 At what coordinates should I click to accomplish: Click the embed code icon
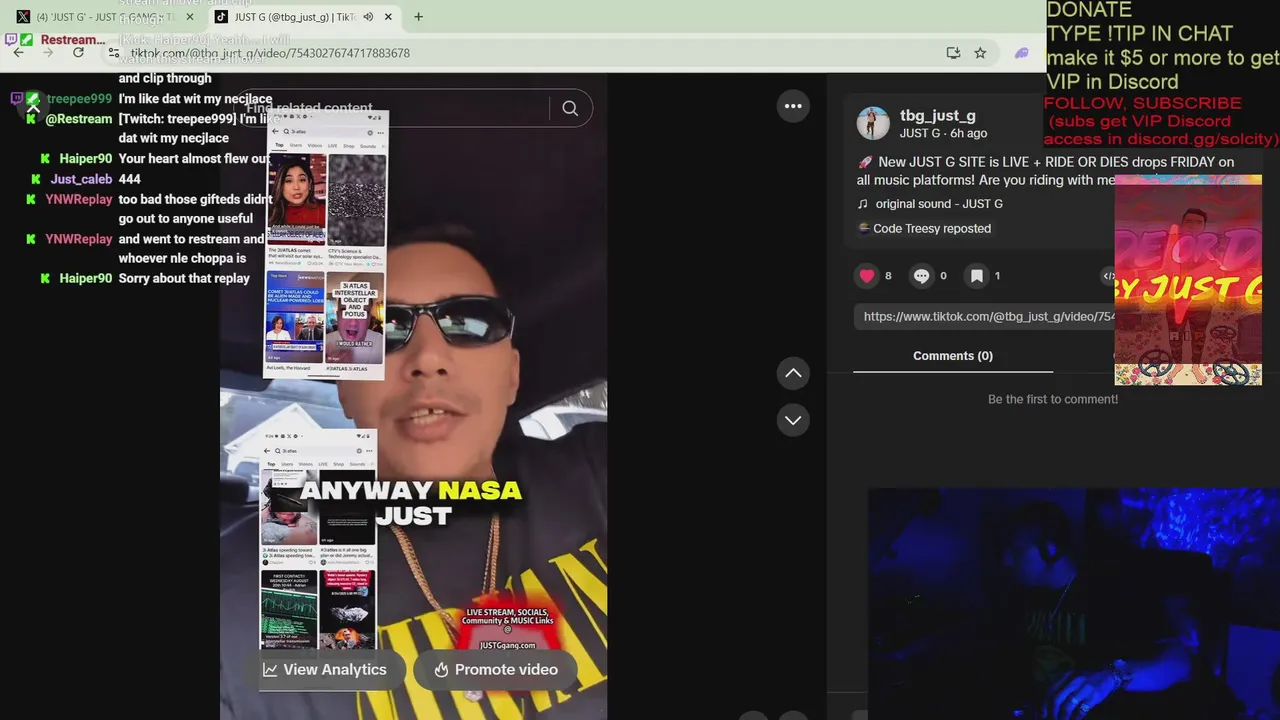coord(1108,276)
